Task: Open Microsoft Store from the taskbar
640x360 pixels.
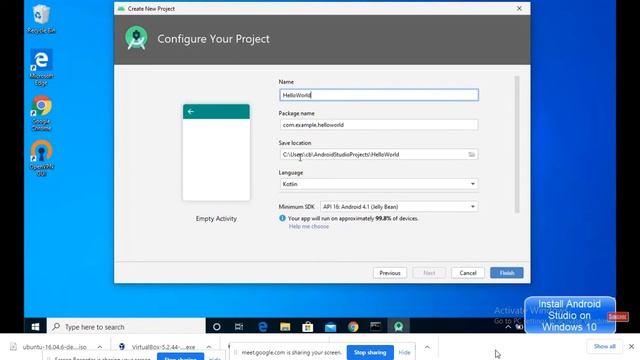Action: 308,327
